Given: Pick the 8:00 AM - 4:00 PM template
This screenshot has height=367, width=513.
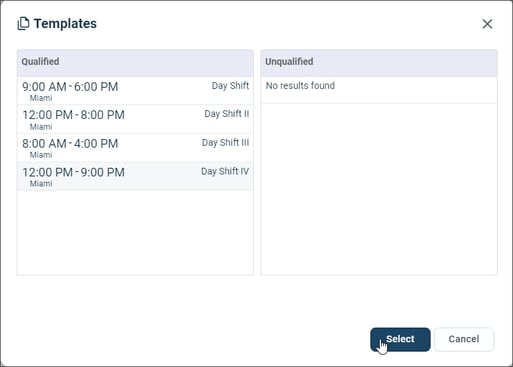Looking at the screenshot, I should tap(135, 148).
